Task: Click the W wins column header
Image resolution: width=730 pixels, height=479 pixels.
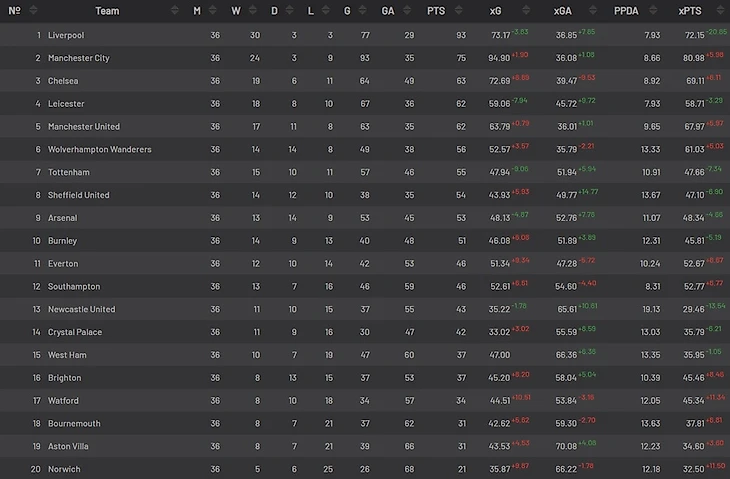Action: point(236,11)
